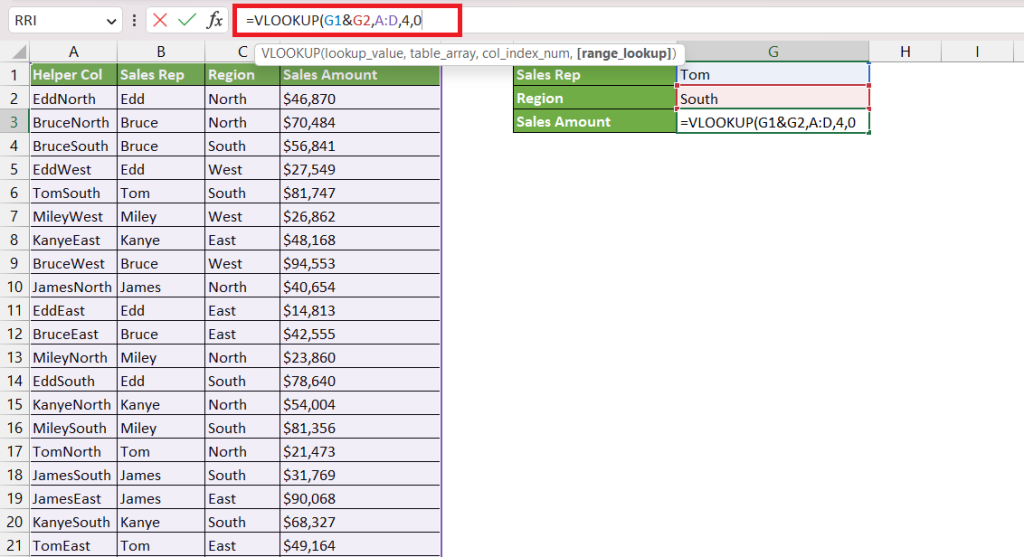The width and height of the screenshot is (1024, 557).
Task: Click the Sales Amount header cell in D1
Action: coord(360,75)
